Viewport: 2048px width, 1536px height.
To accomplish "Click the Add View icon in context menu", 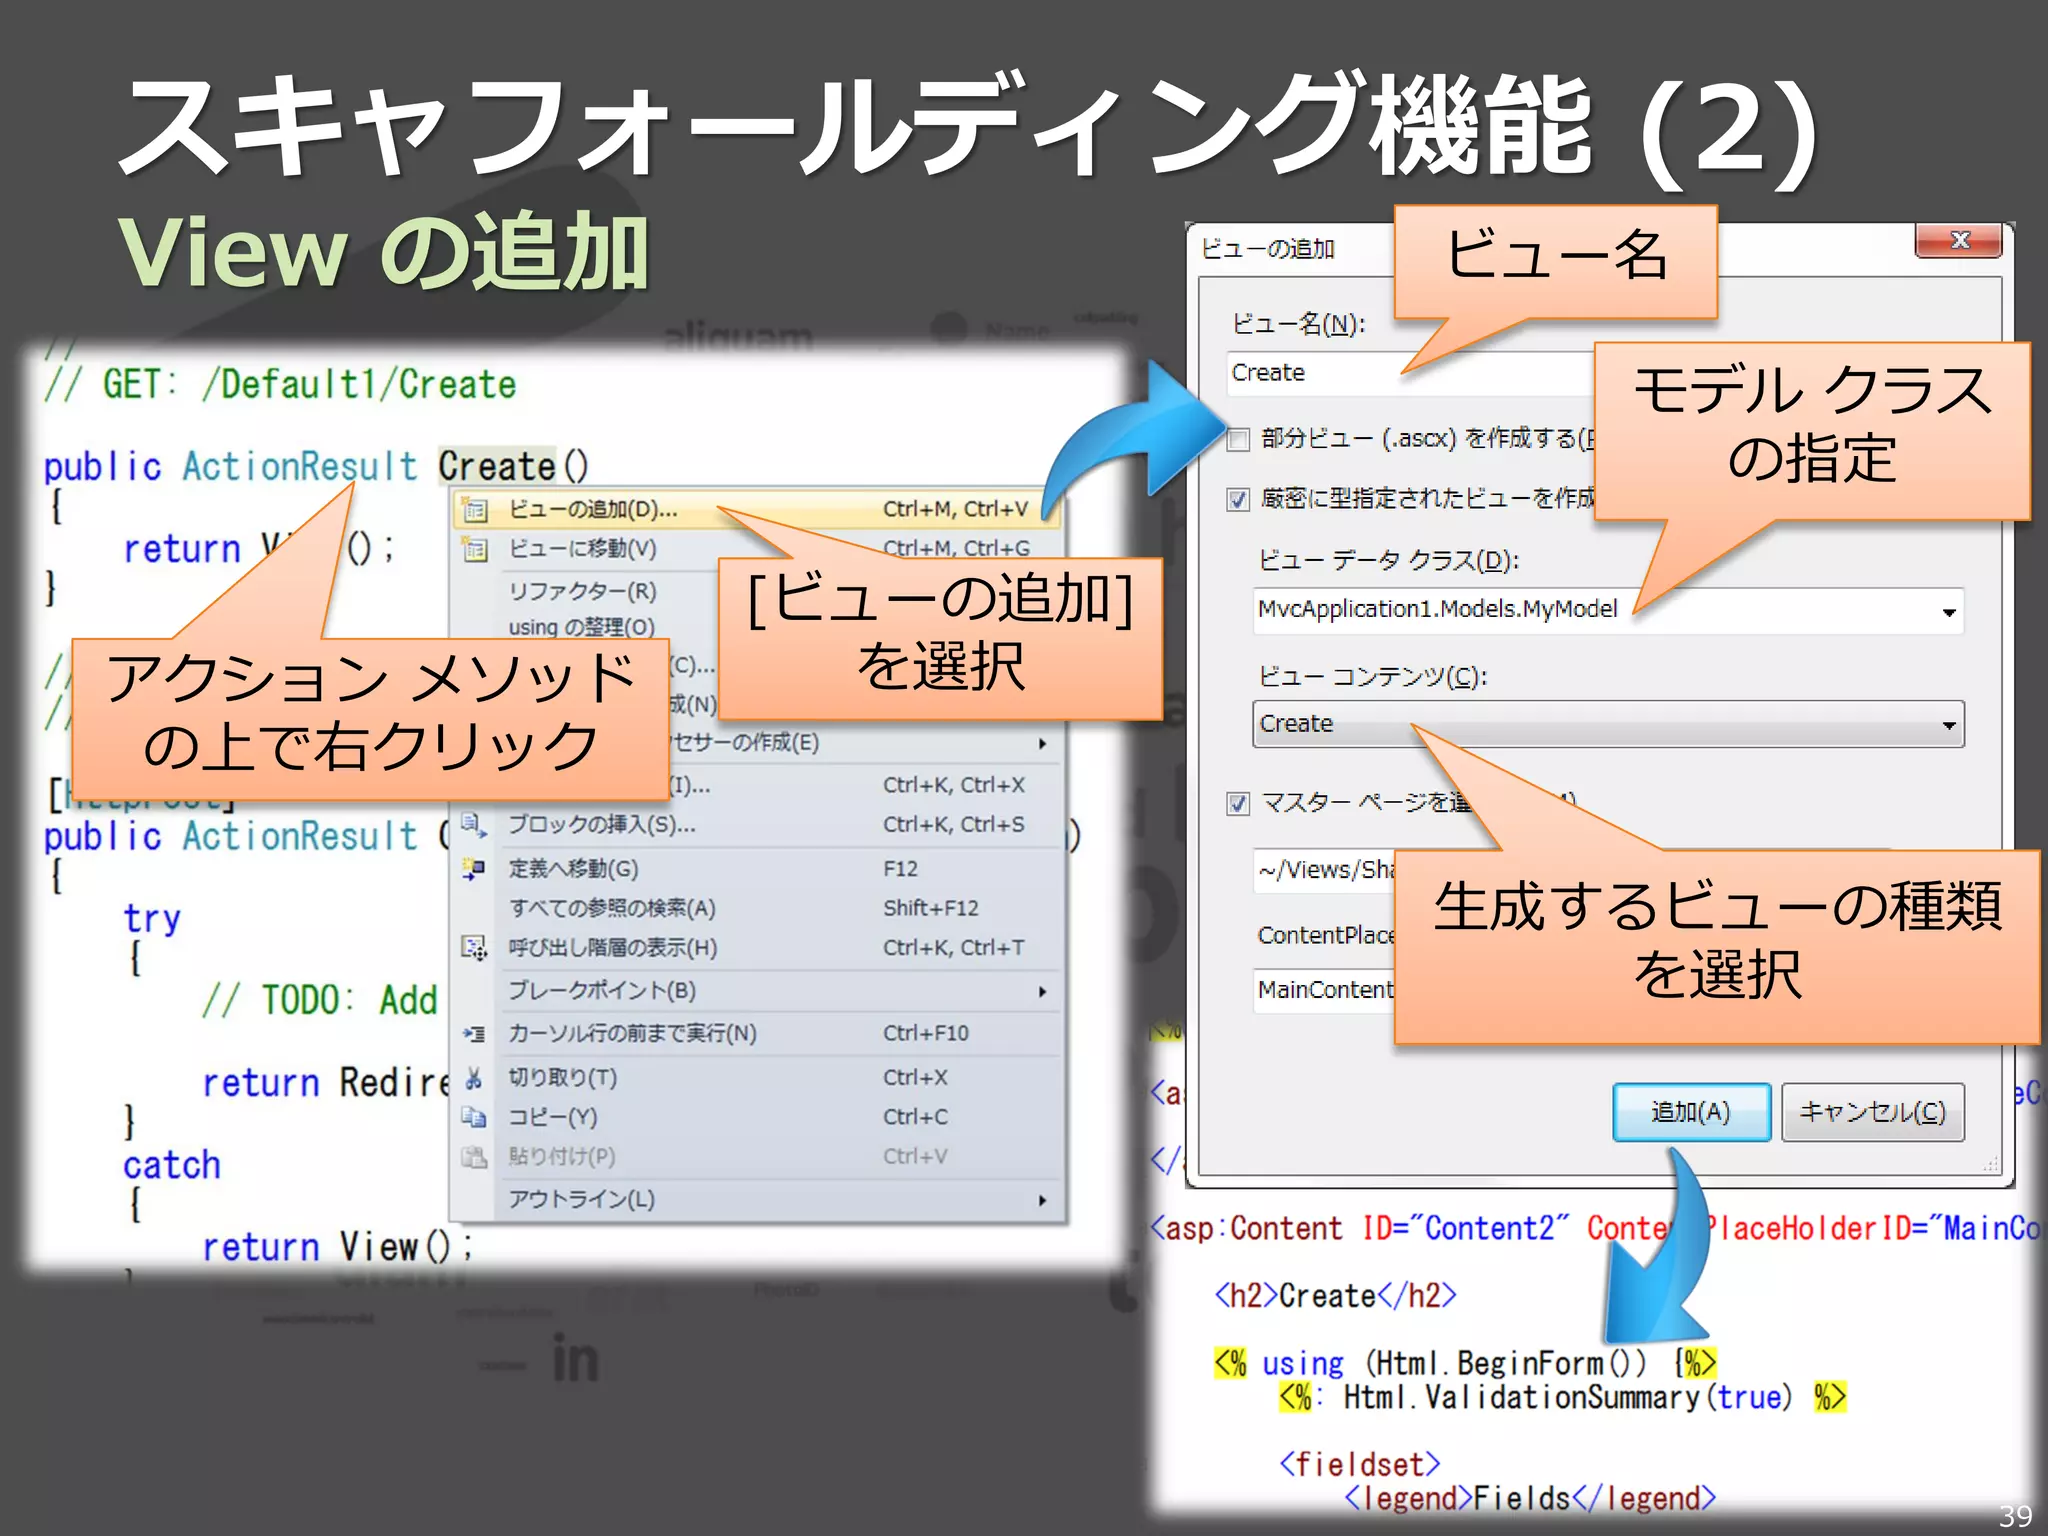I will 474,510.
